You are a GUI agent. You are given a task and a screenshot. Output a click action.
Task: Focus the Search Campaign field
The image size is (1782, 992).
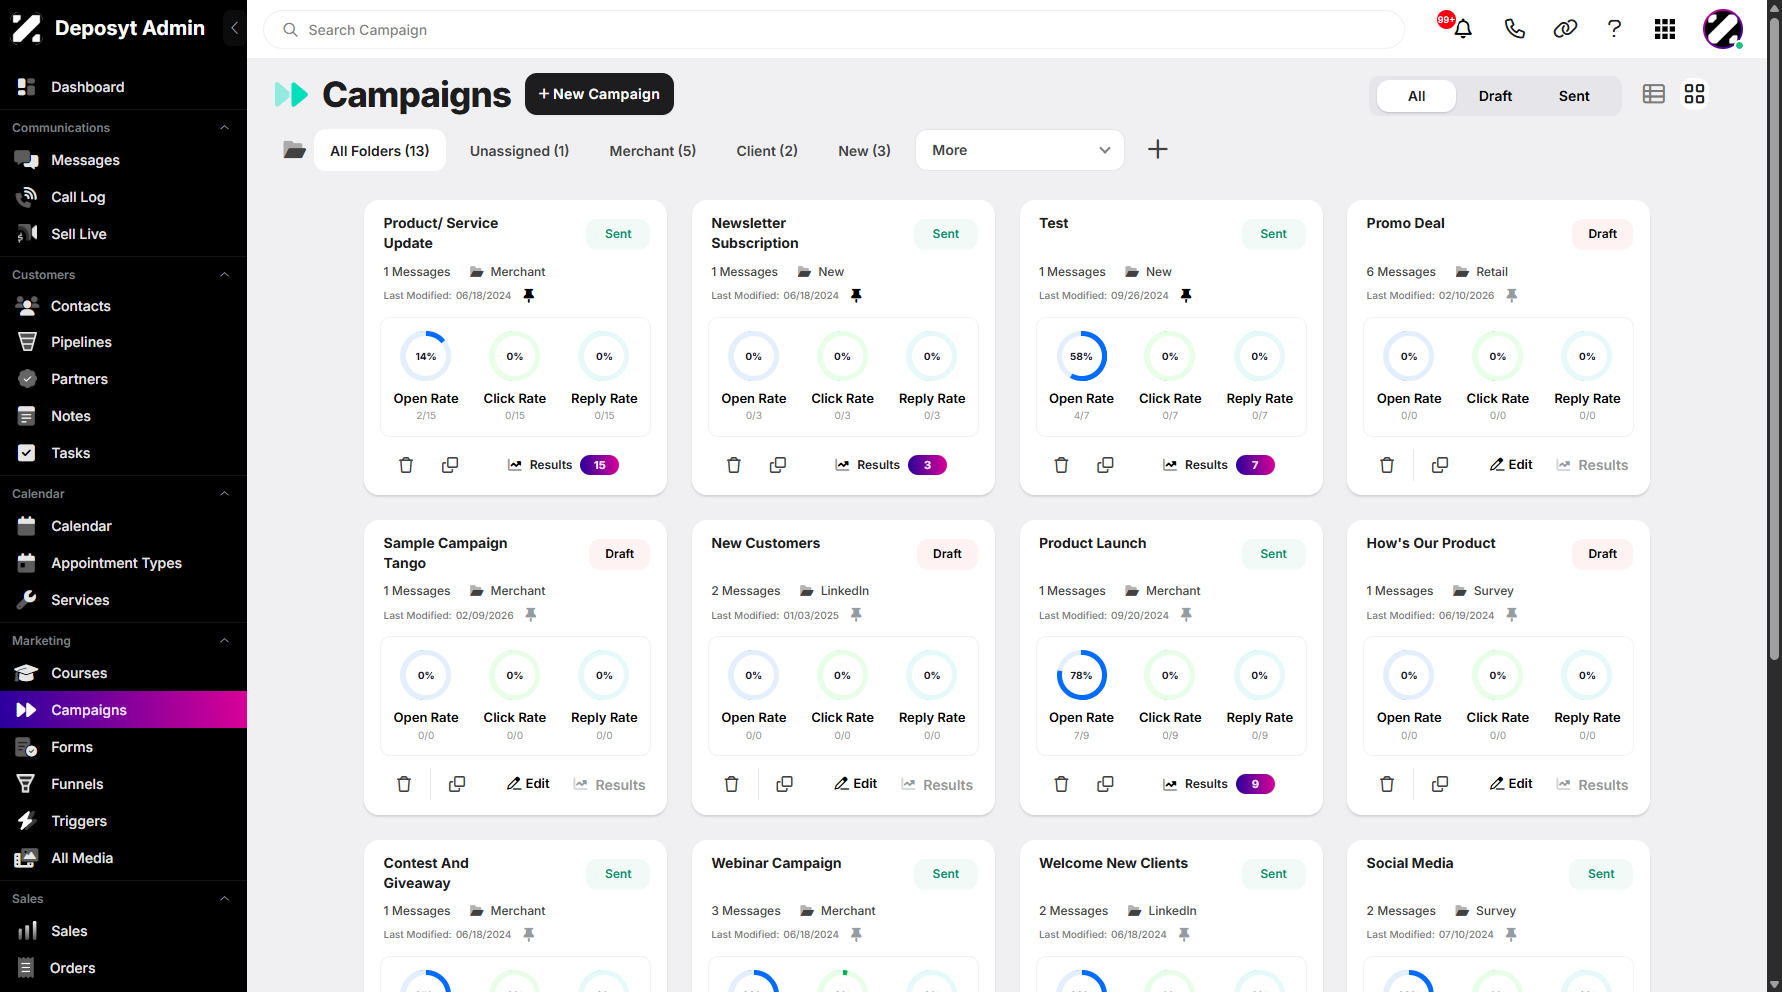click(x=833, y=30)
